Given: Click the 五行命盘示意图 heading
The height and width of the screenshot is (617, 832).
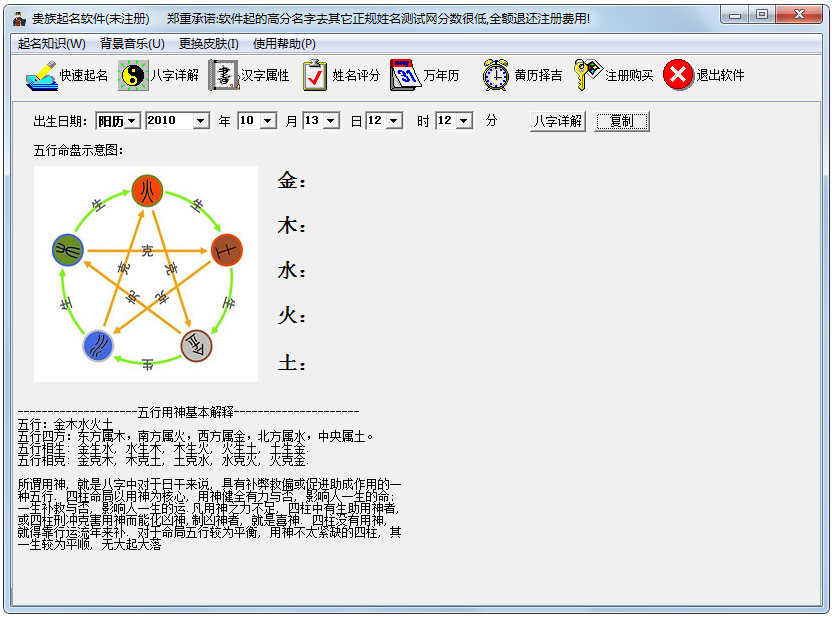Looking at the screenshot, I should tap(78, 151).
